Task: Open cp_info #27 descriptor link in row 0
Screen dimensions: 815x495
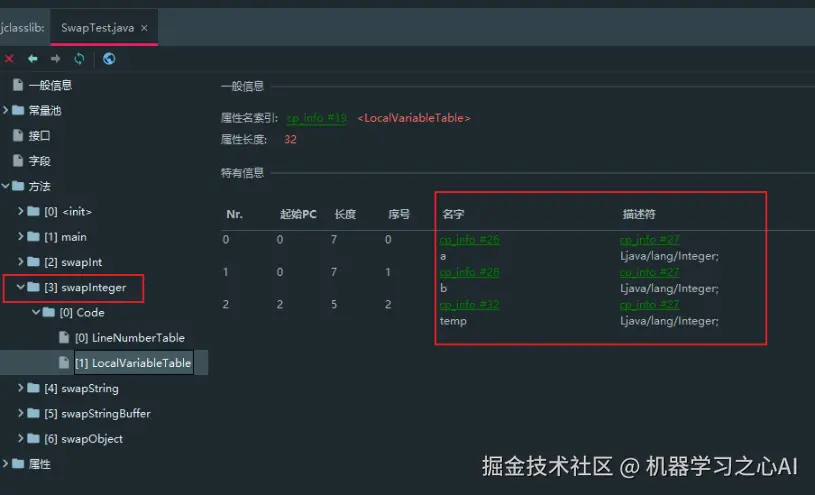Action: click(650, 240)
